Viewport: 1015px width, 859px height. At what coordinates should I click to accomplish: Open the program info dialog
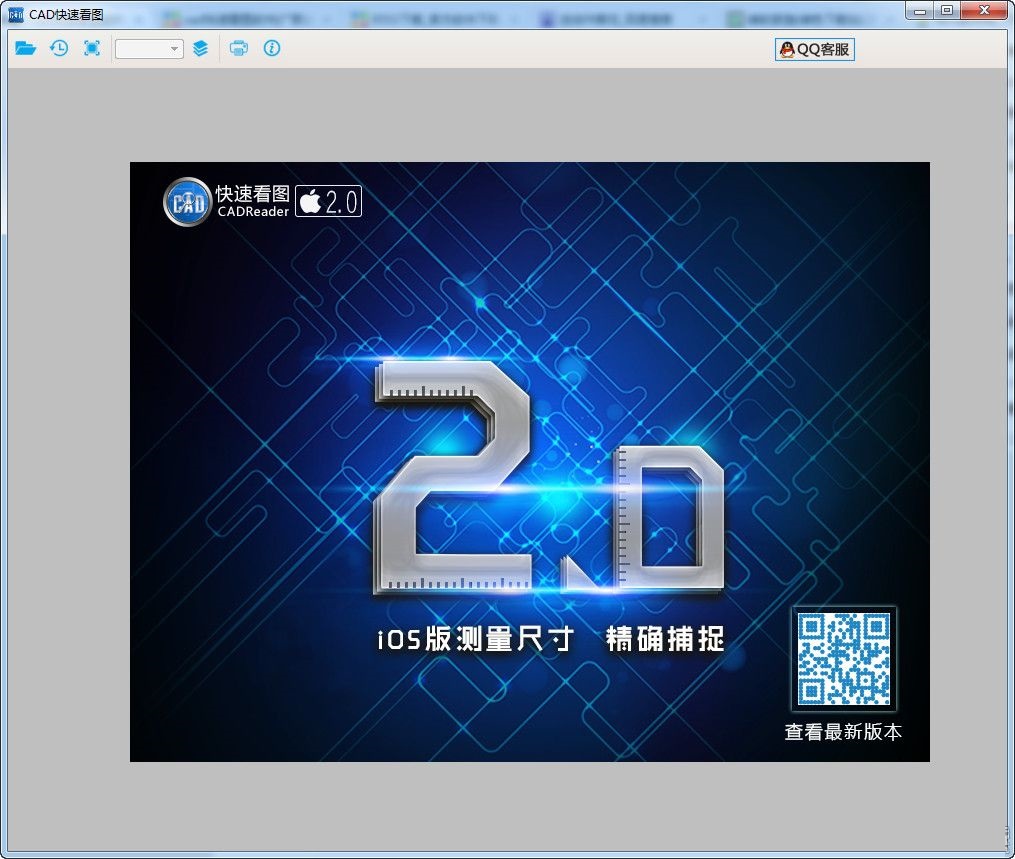pyautogui.click(x=271, y=48)
